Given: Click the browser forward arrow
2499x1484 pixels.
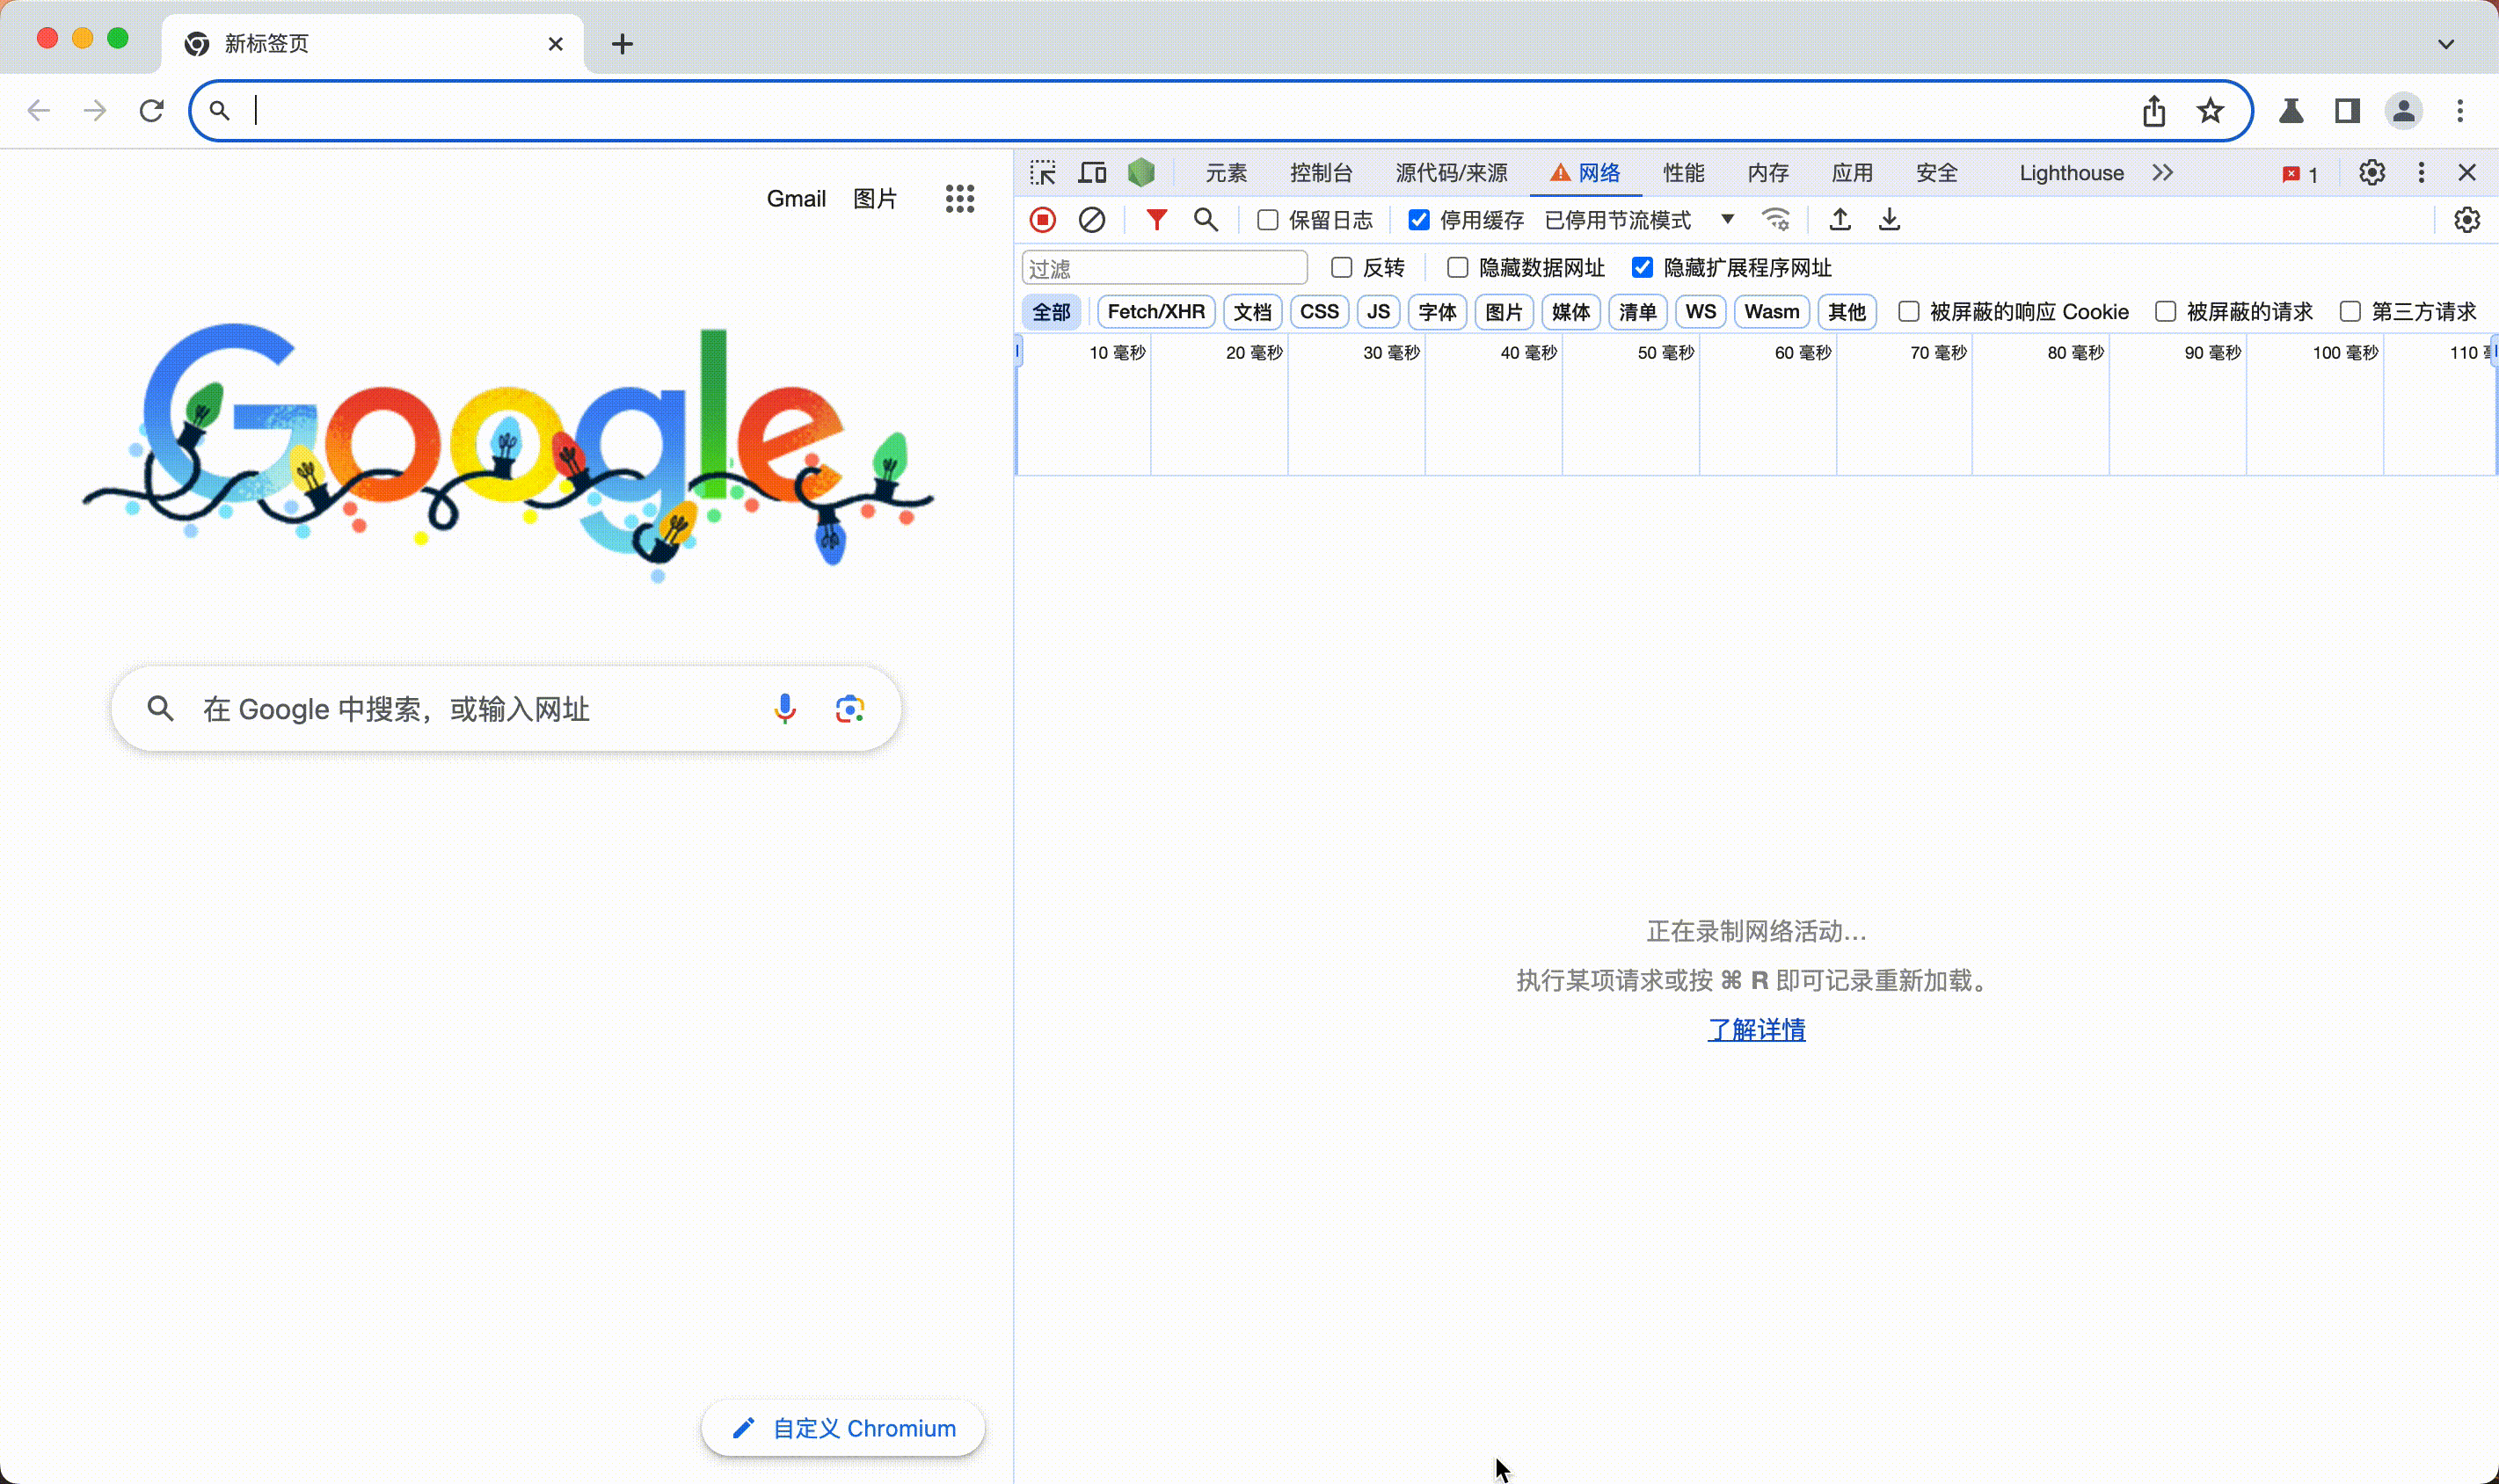Looking at the screenshot, I should pyautogui.click(x=95, y=110).
